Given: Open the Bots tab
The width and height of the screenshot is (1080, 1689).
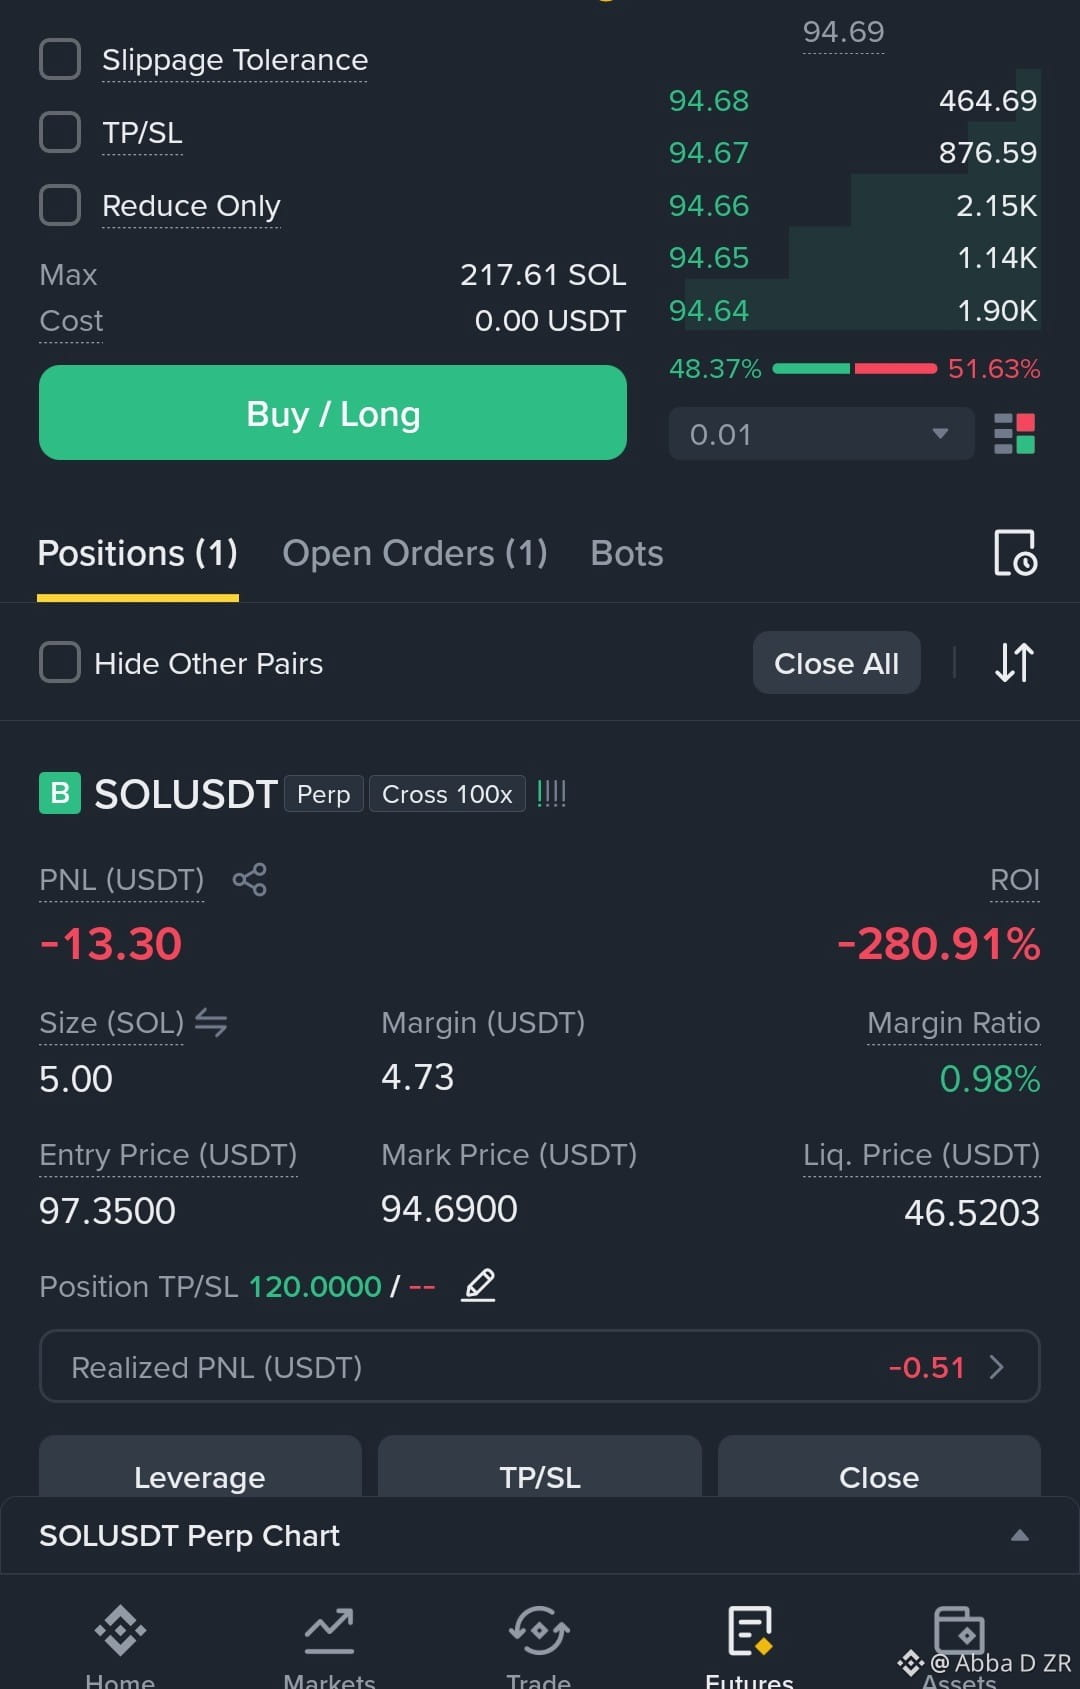Looking at the screenshot, I should [627, 553].
